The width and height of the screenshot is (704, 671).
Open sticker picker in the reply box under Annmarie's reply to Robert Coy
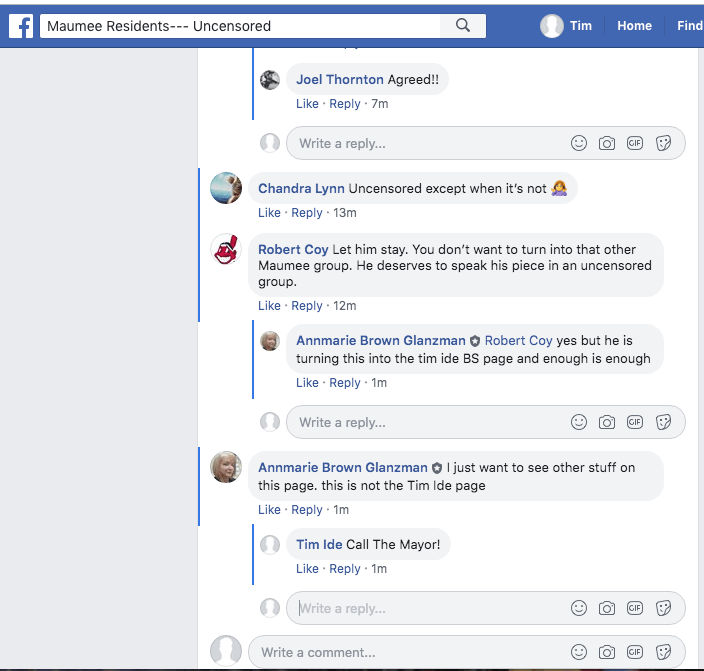663,422
